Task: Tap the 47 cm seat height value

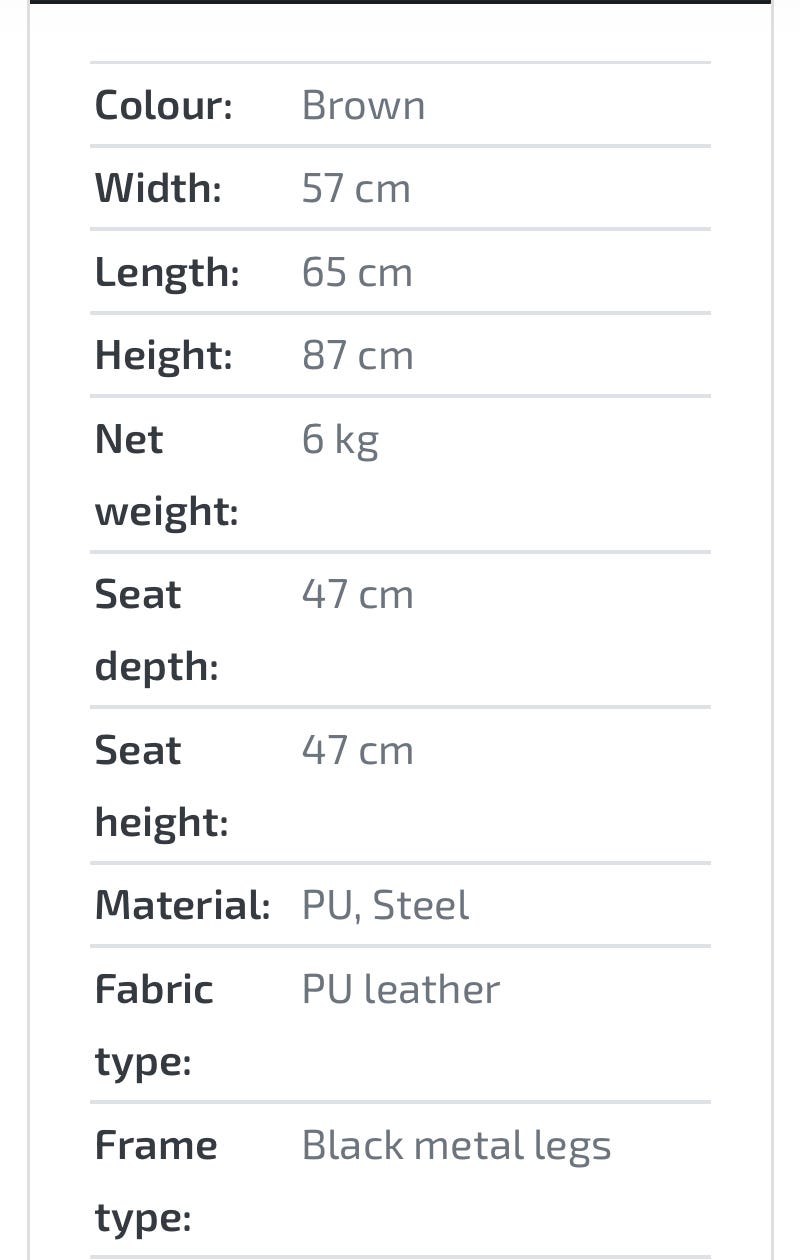Action: click(x=357, y=750)
